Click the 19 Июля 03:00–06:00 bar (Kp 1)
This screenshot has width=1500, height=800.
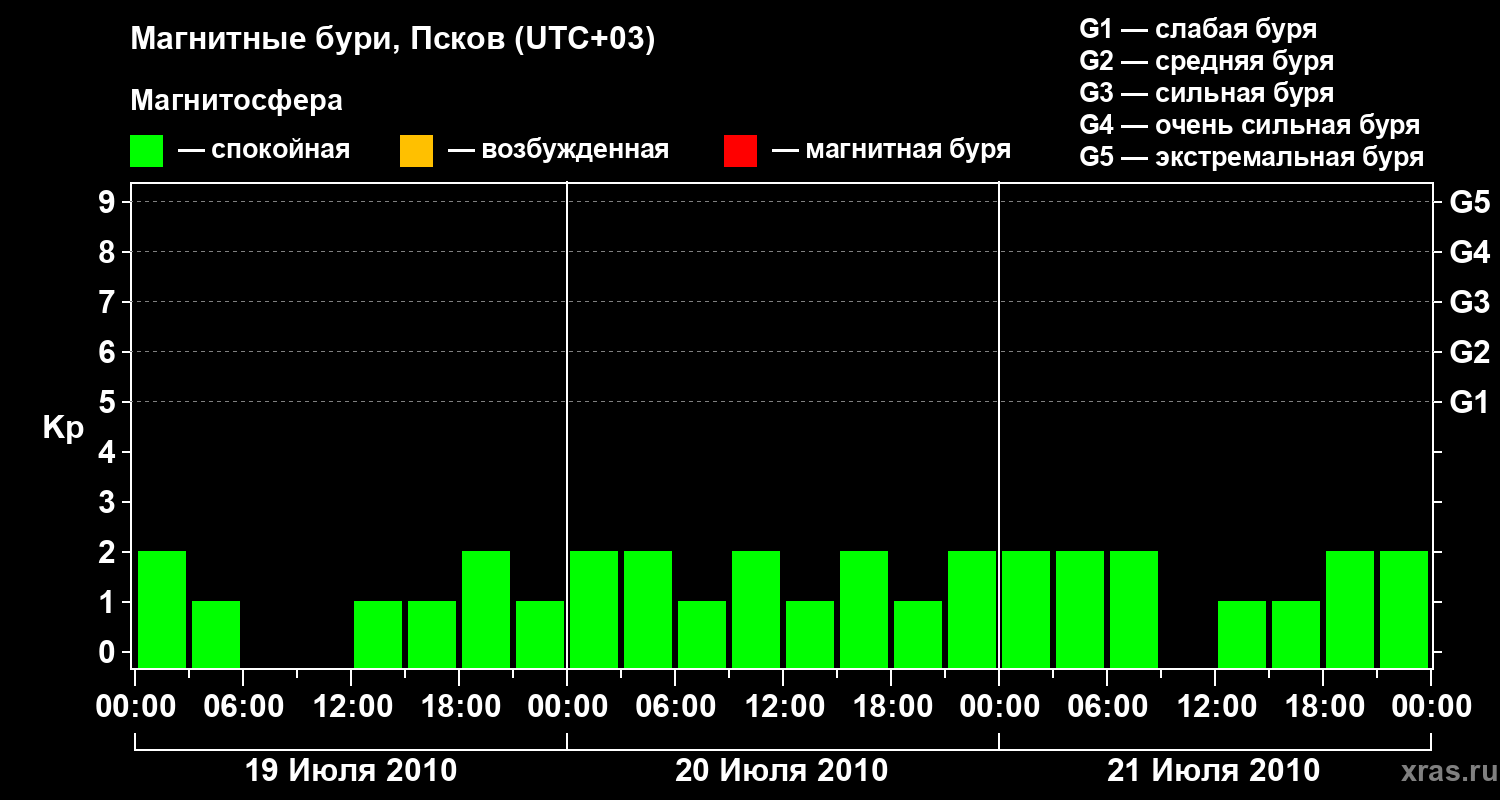(x=216, y=634)
